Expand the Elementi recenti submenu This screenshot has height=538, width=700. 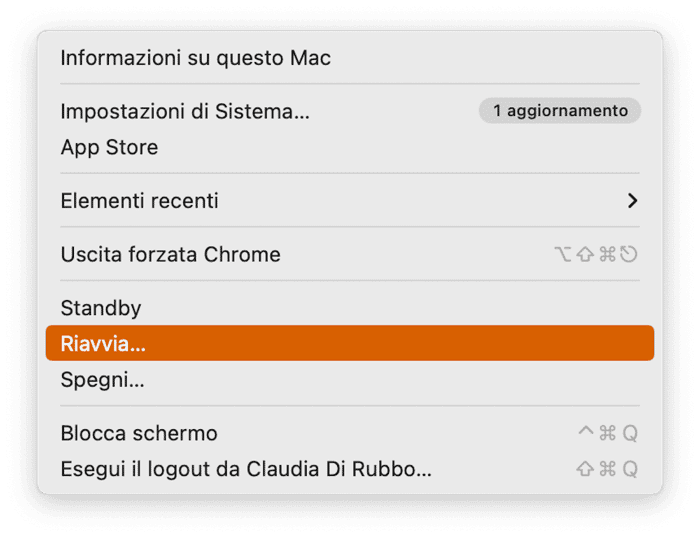coord(350,200)
